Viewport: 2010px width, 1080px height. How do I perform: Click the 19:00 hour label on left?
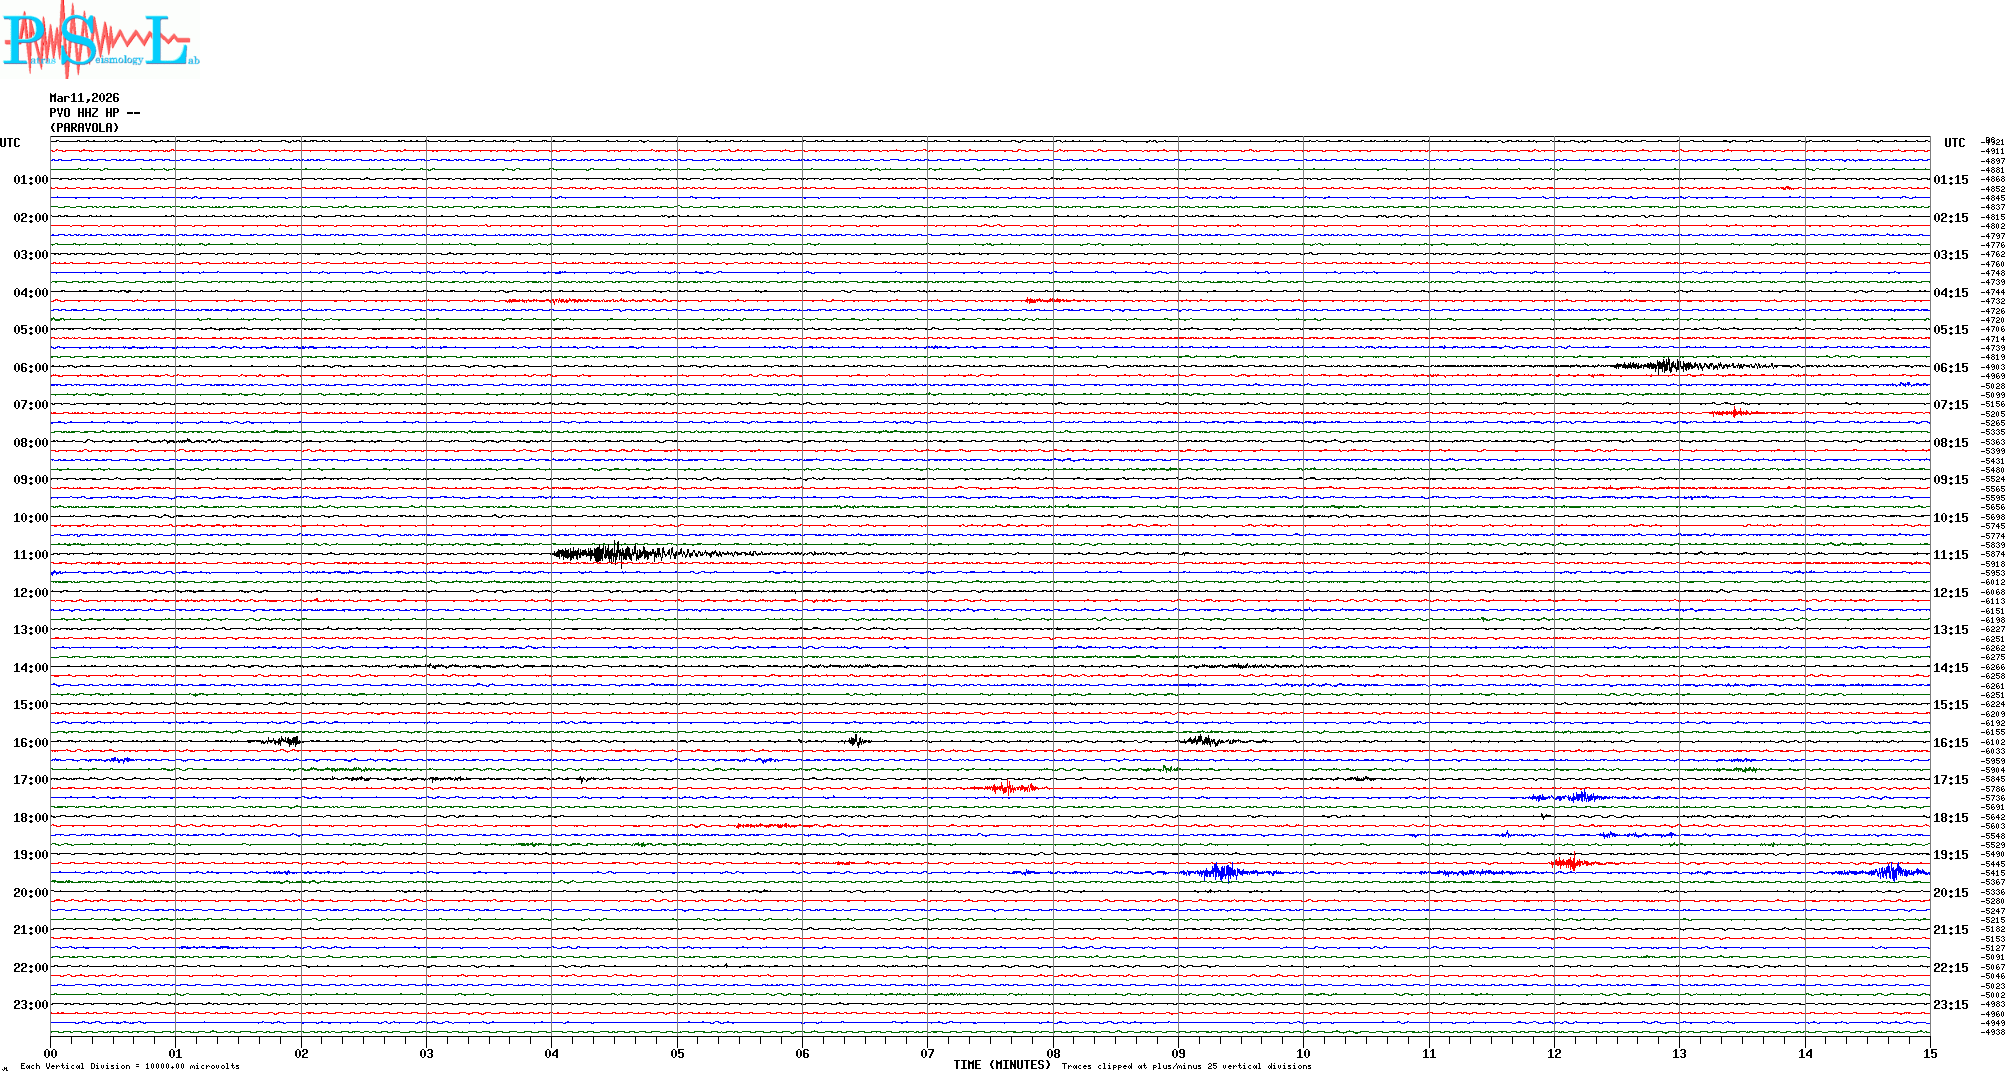[x=30, y=855]
